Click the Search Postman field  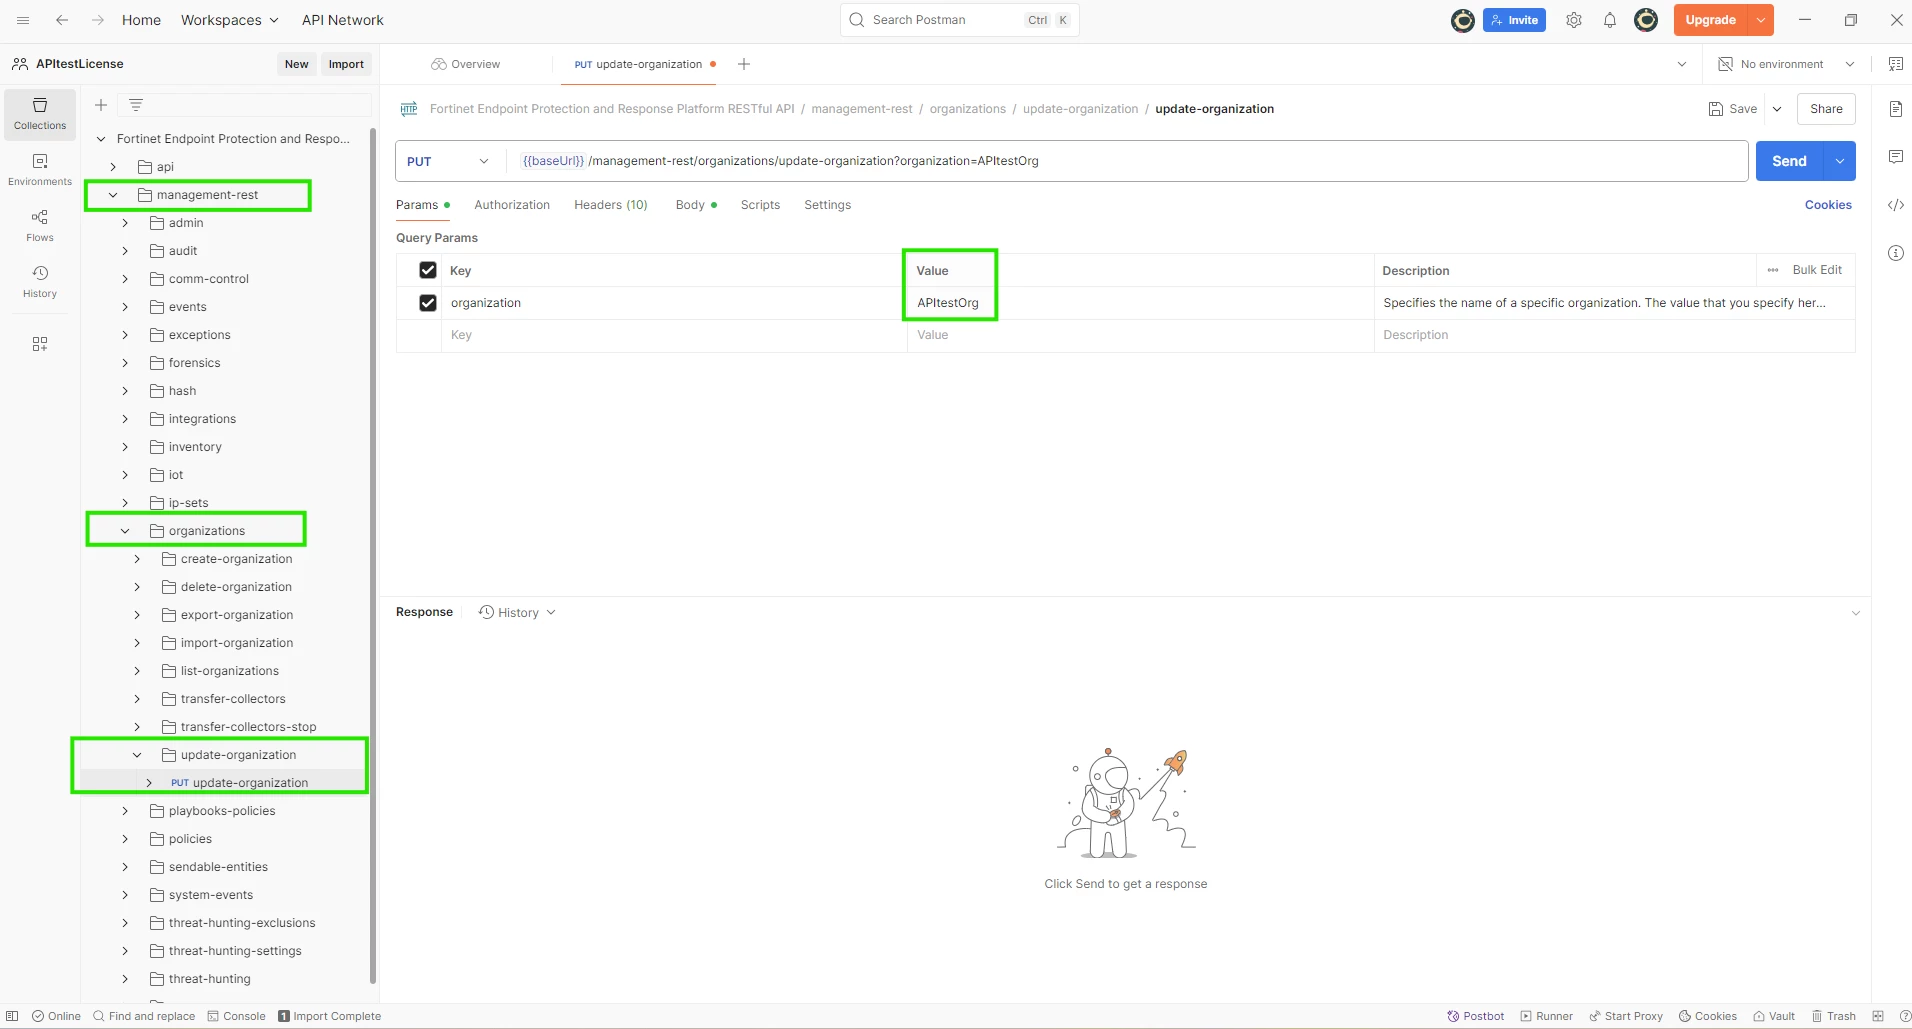960,20
